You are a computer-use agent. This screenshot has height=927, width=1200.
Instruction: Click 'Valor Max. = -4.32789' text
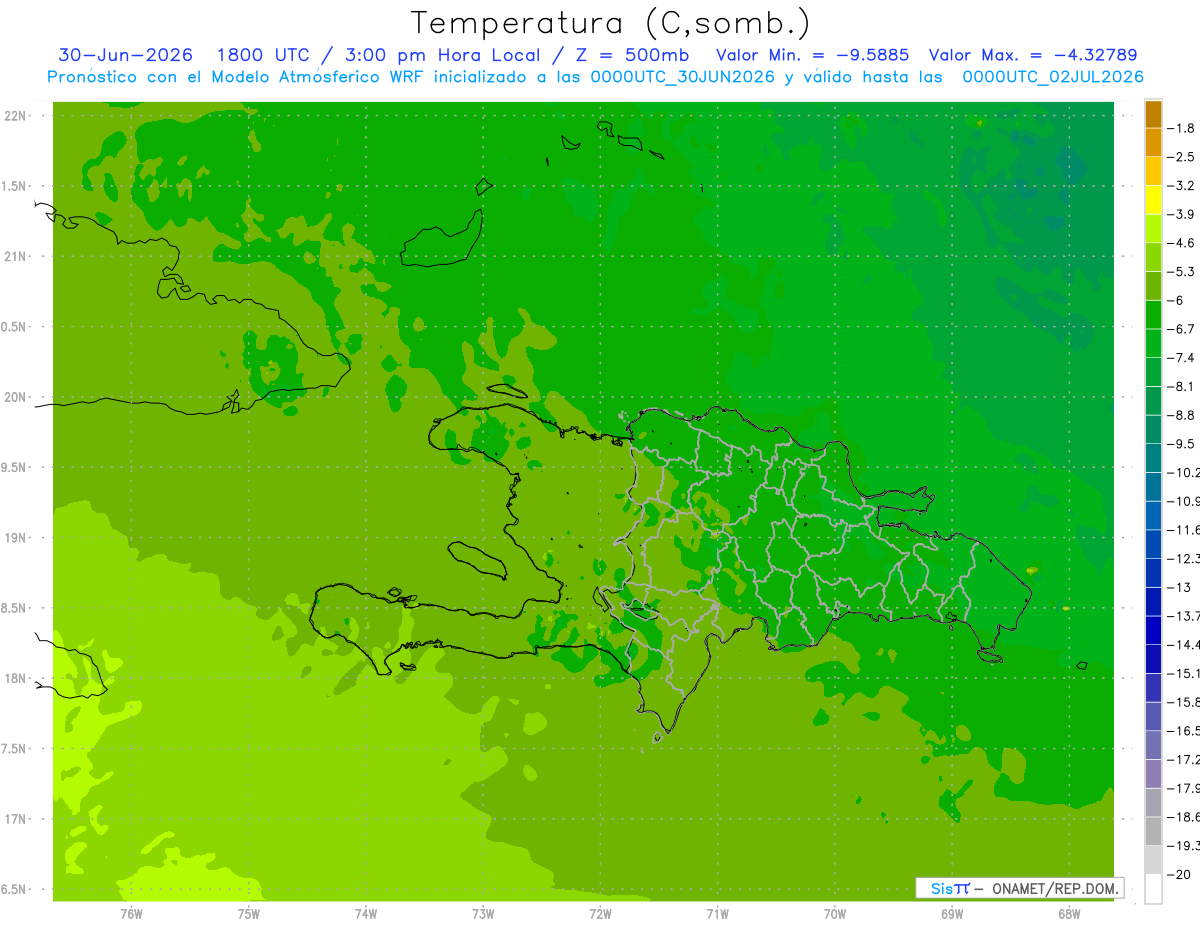click(1033, 55)
